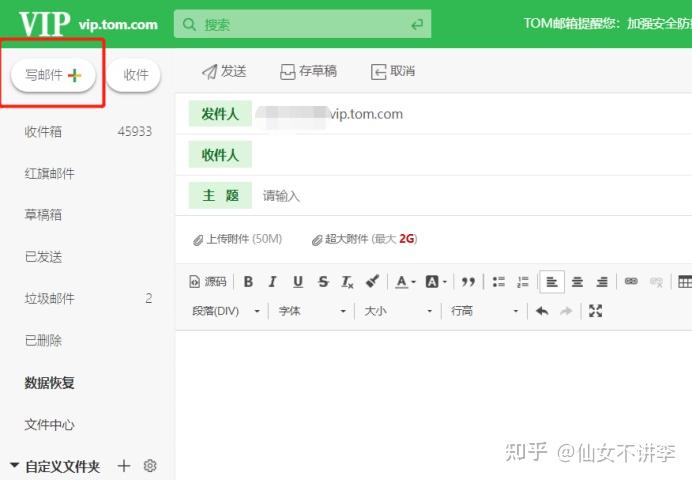Screen dimensions: 692x480
Task: Open the background color picker
Action: pyautogui.click(x=436, y=281)
